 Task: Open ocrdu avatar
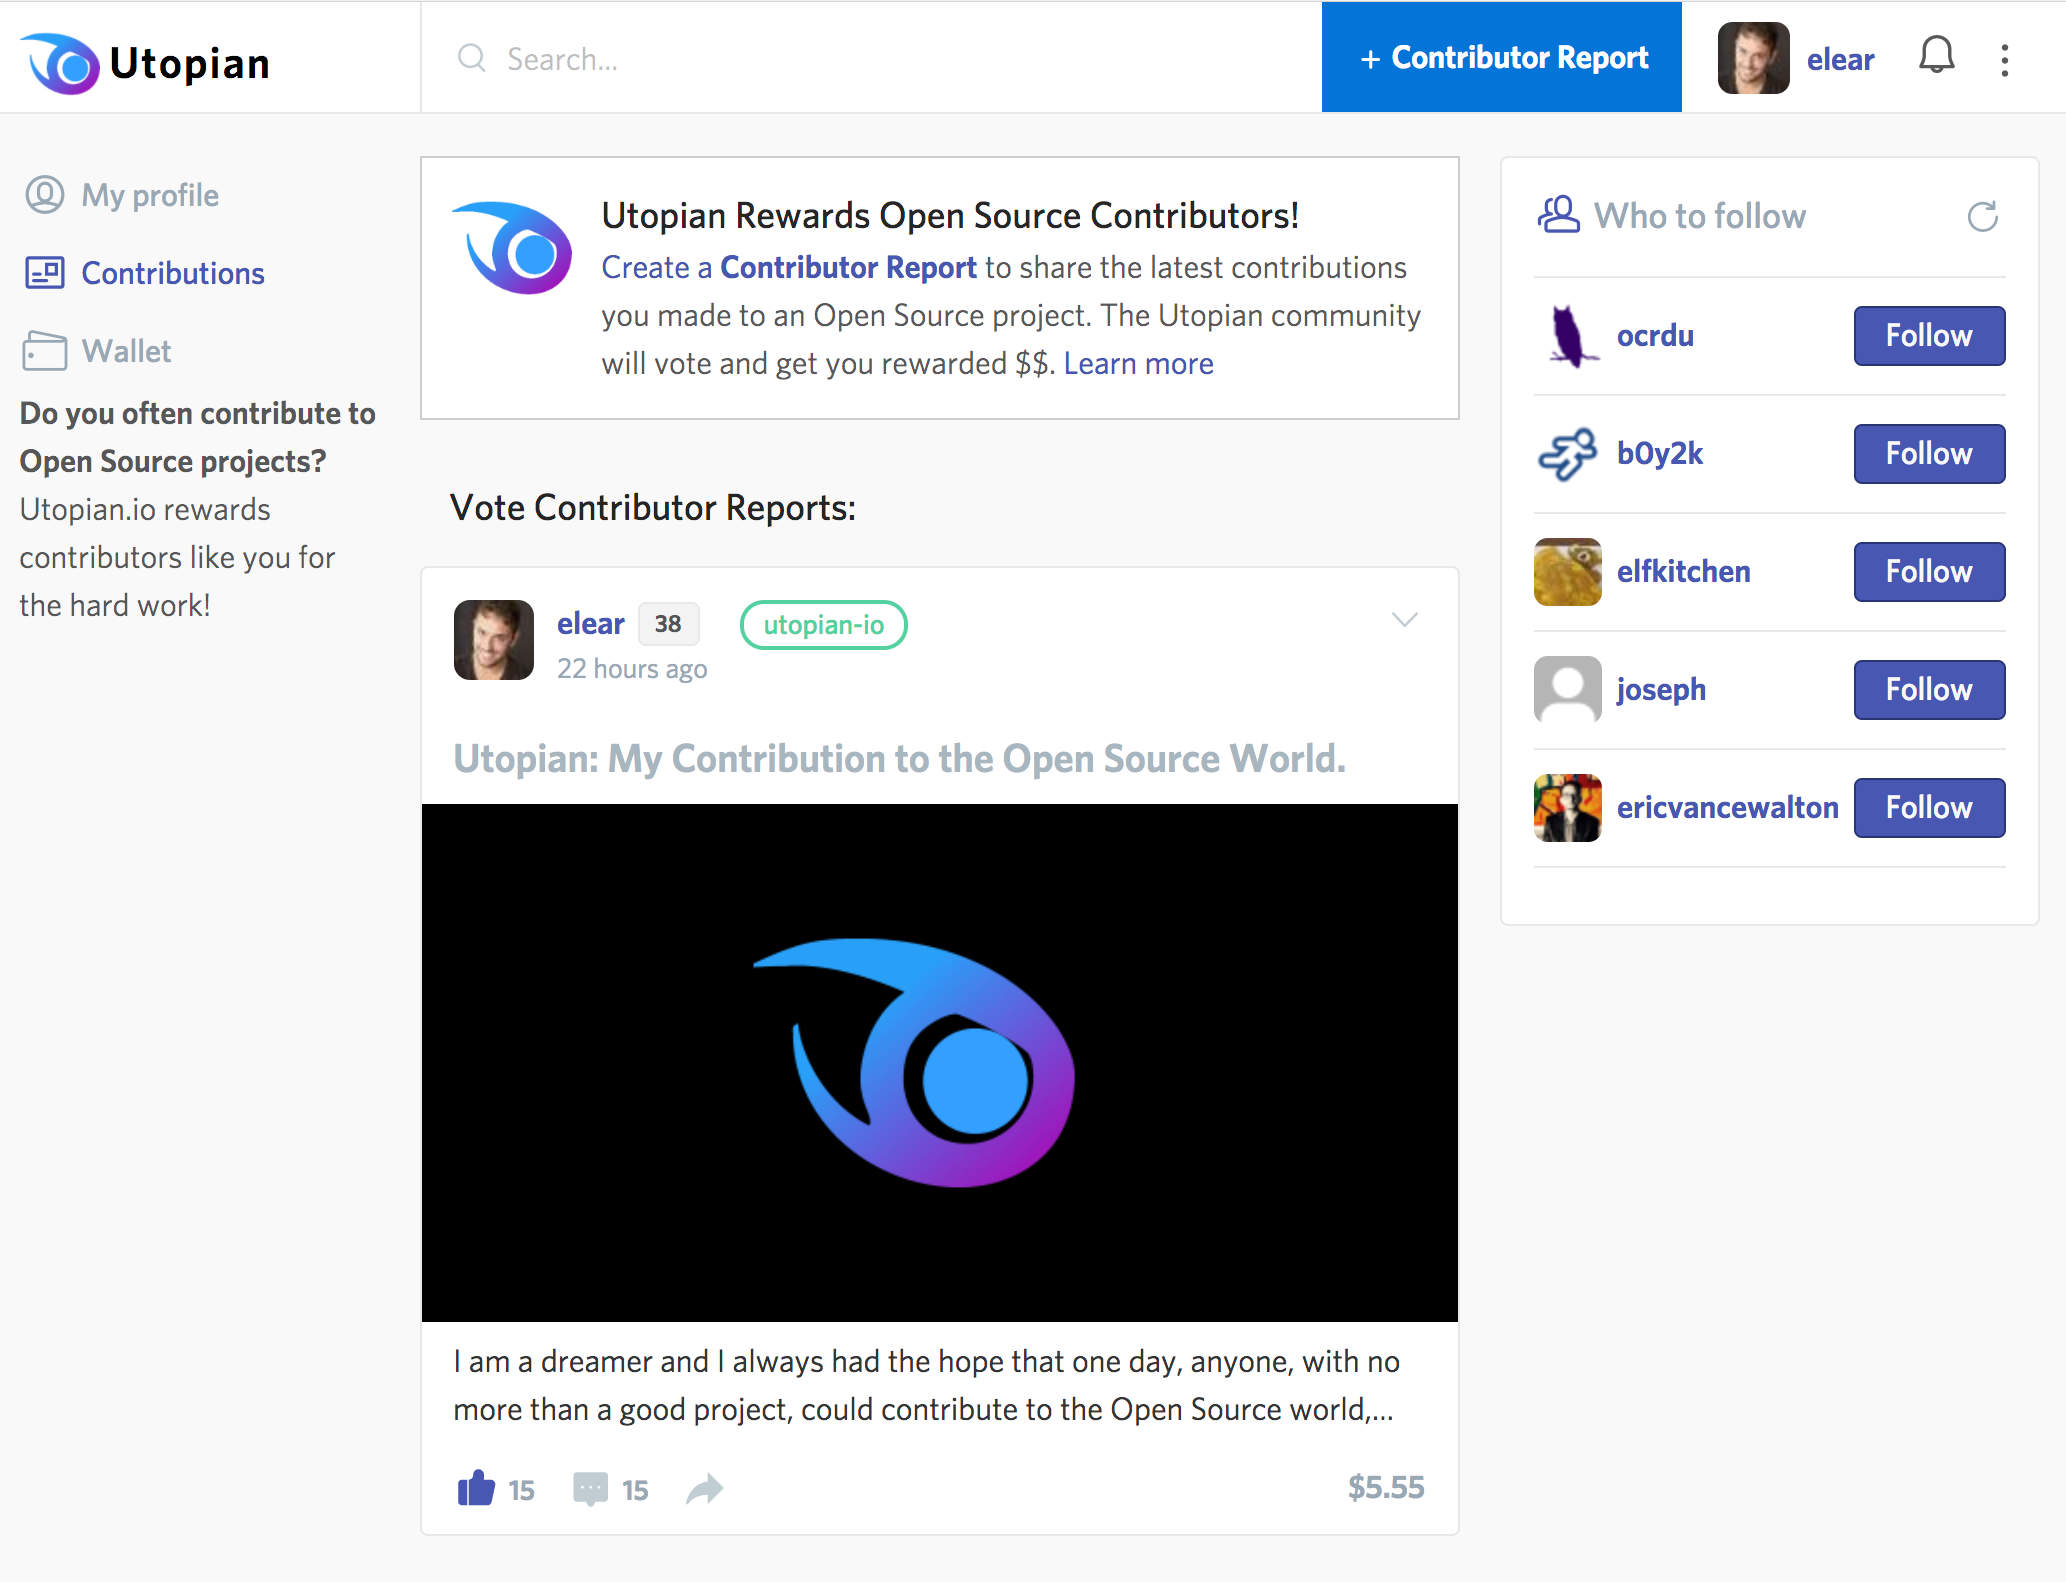(x=1568, y=336)
